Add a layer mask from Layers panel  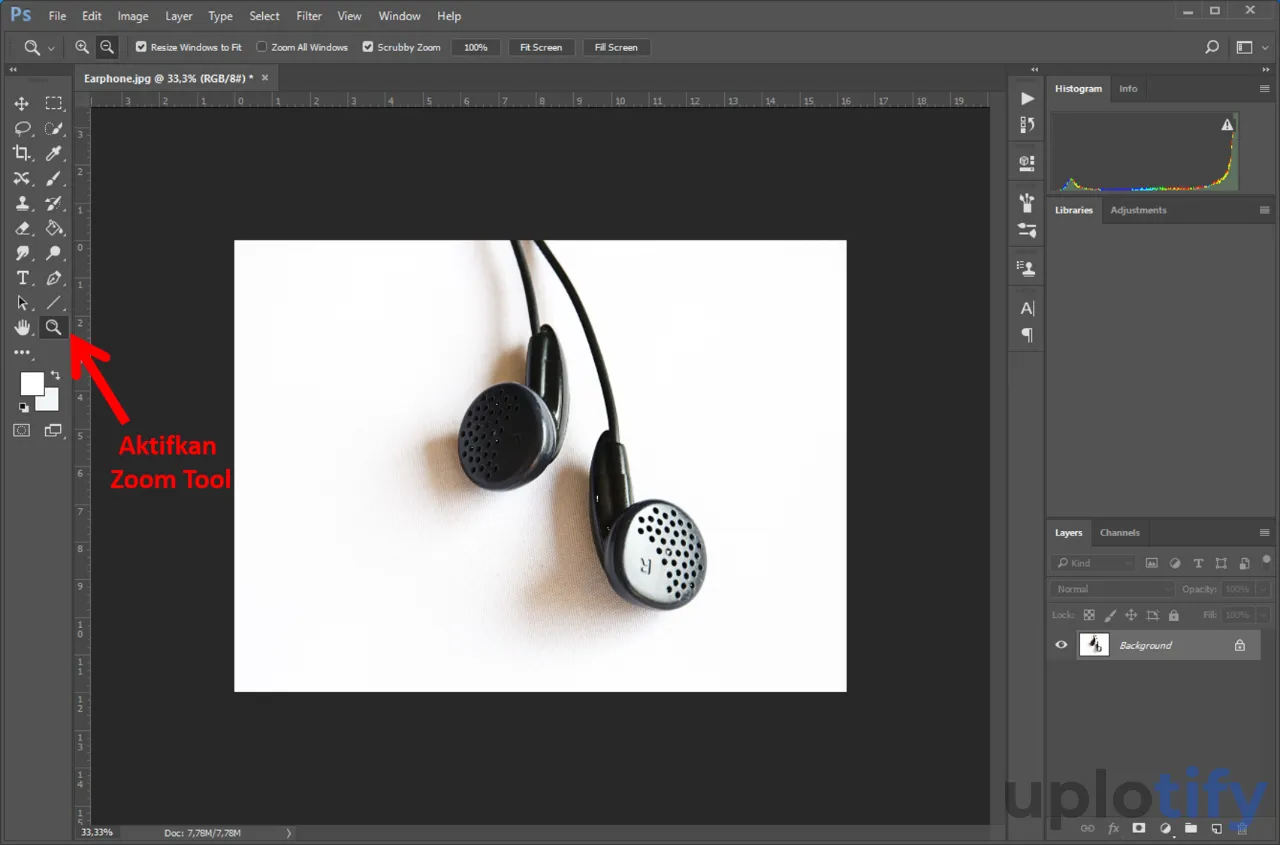coord(1138,828)
